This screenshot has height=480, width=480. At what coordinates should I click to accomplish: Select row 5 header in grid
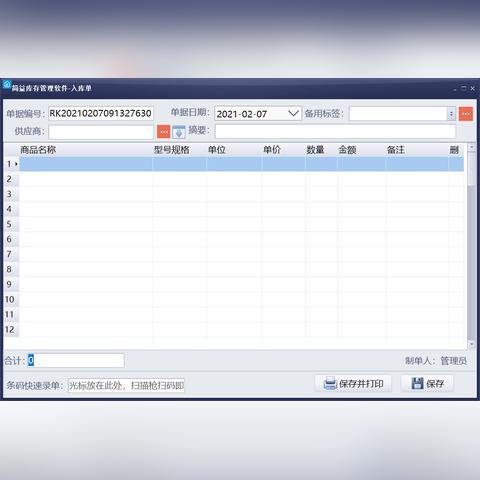[12, 224]
